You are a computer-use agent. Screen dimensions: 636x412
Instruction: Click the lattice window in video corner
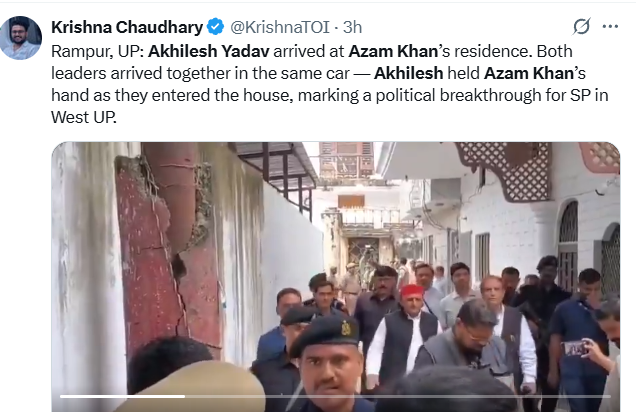(x=503, y=170)
